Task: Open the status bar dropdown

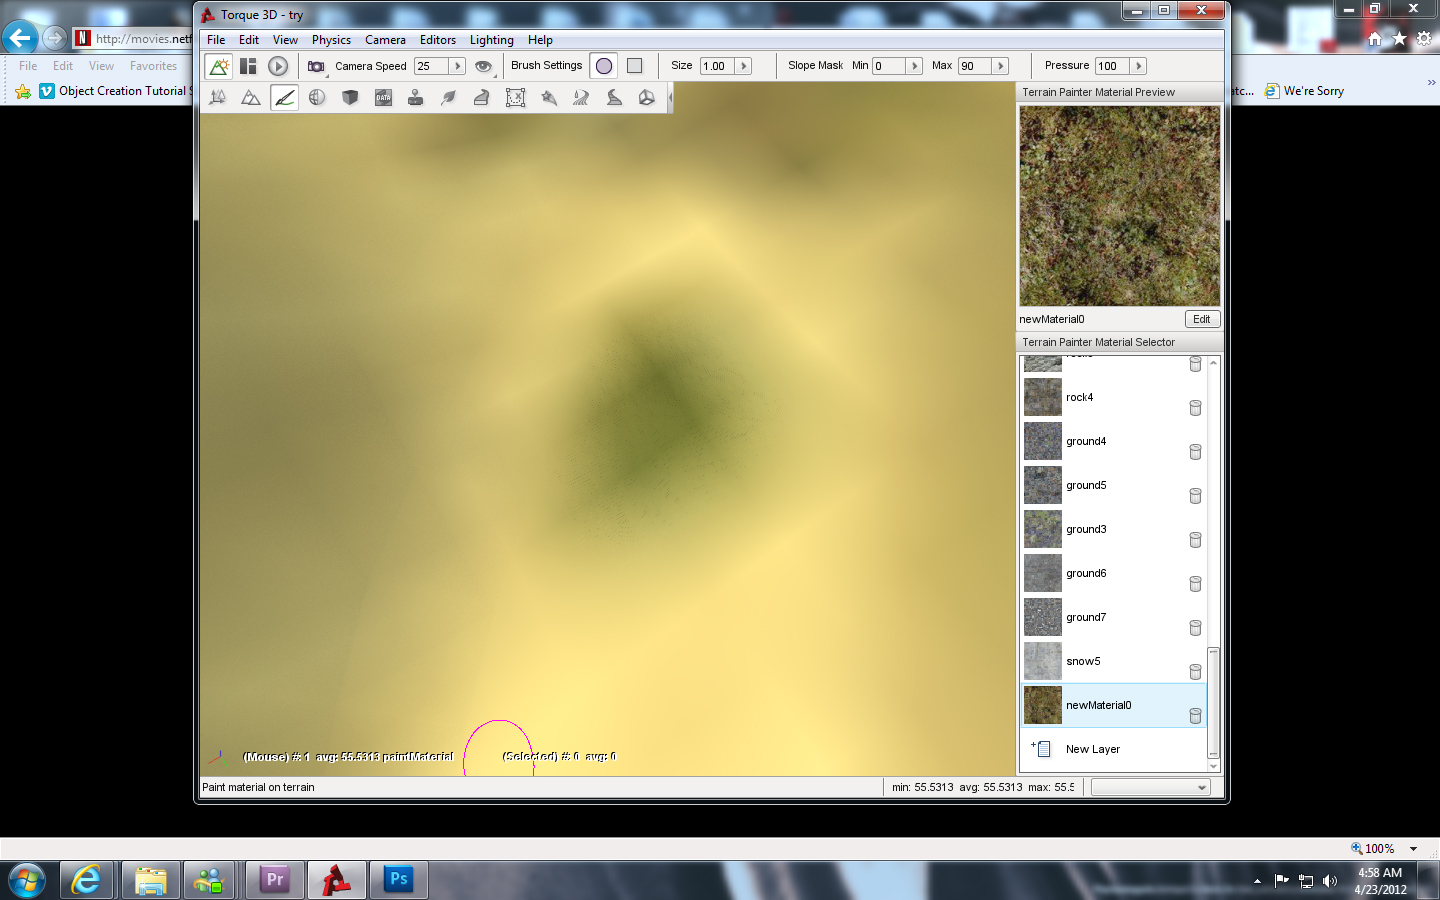Action: (x=1151, y=788)
